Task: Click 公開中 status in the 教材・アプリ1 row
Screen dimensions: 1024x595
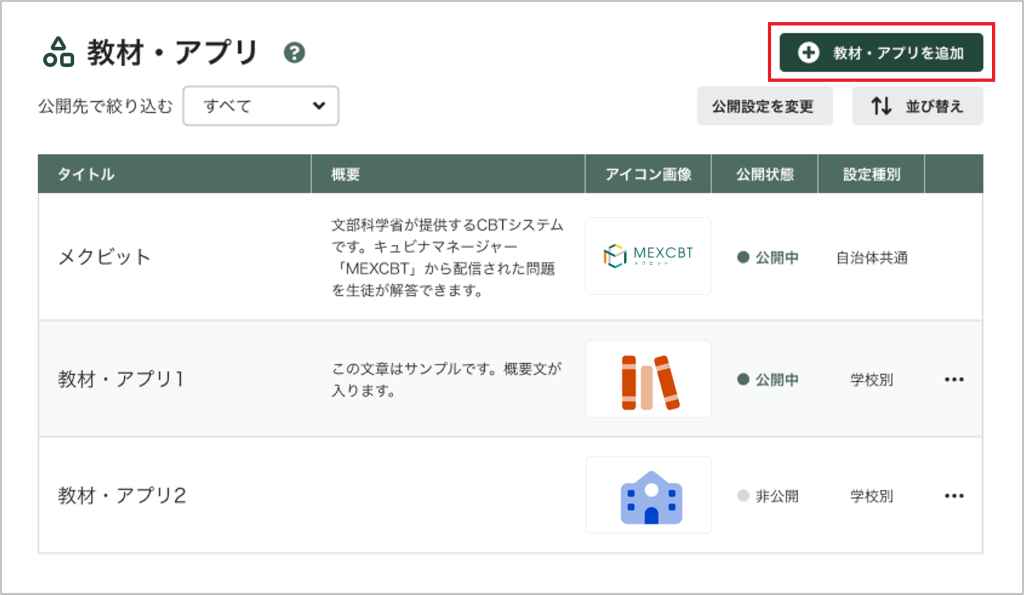Action: pyautogui.click(x=767, y=379)
